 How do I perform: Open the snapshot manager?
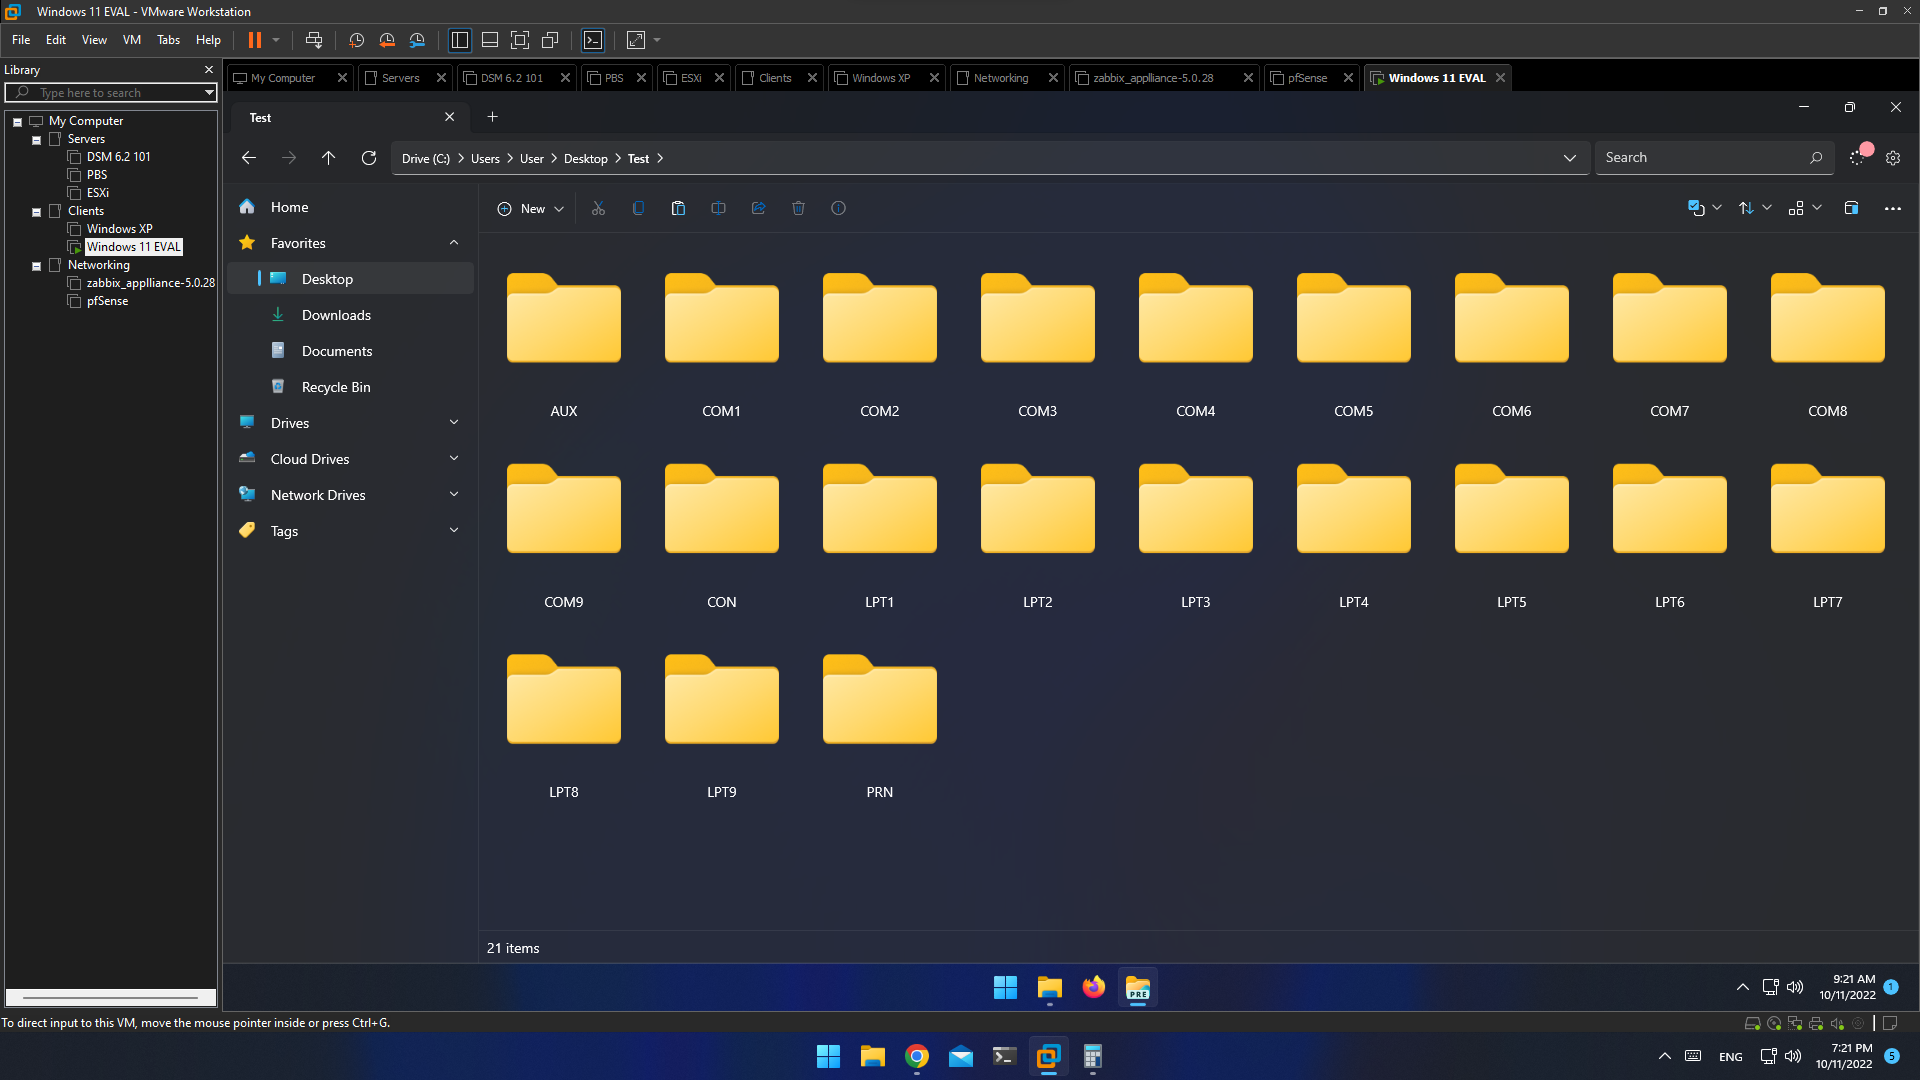point(417,40)
